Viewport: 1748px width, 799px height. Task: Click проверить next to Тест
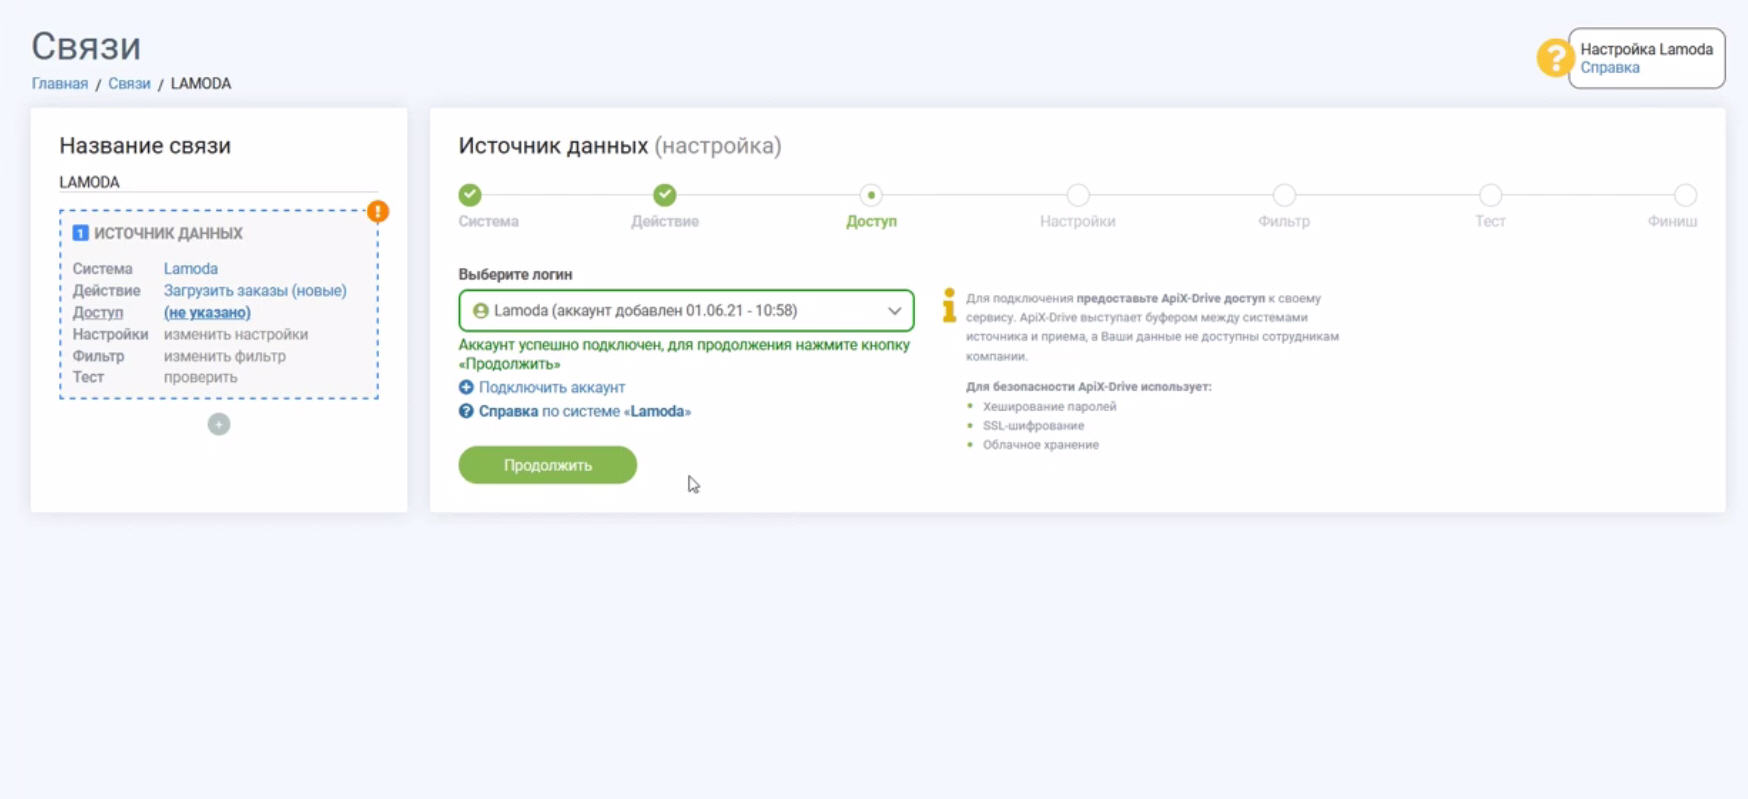[201, 377]
